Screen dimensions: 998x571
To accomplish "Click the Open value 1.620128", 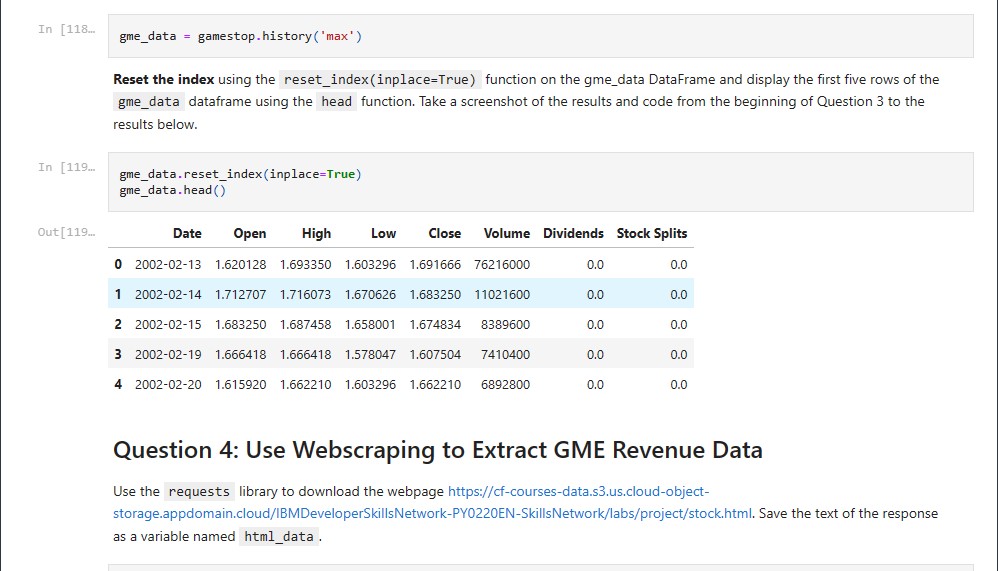I will click(241, 264).
